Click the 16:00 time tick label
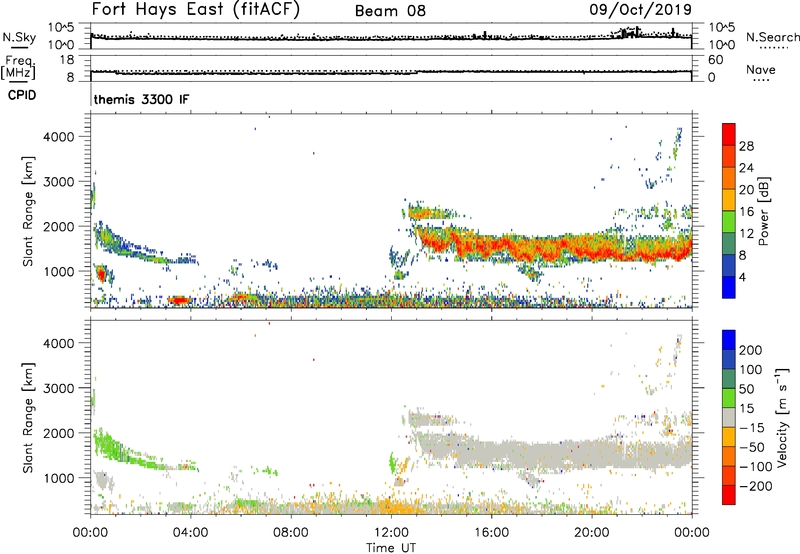The height and width of the screenshot is (554, 800). [491, 533]
